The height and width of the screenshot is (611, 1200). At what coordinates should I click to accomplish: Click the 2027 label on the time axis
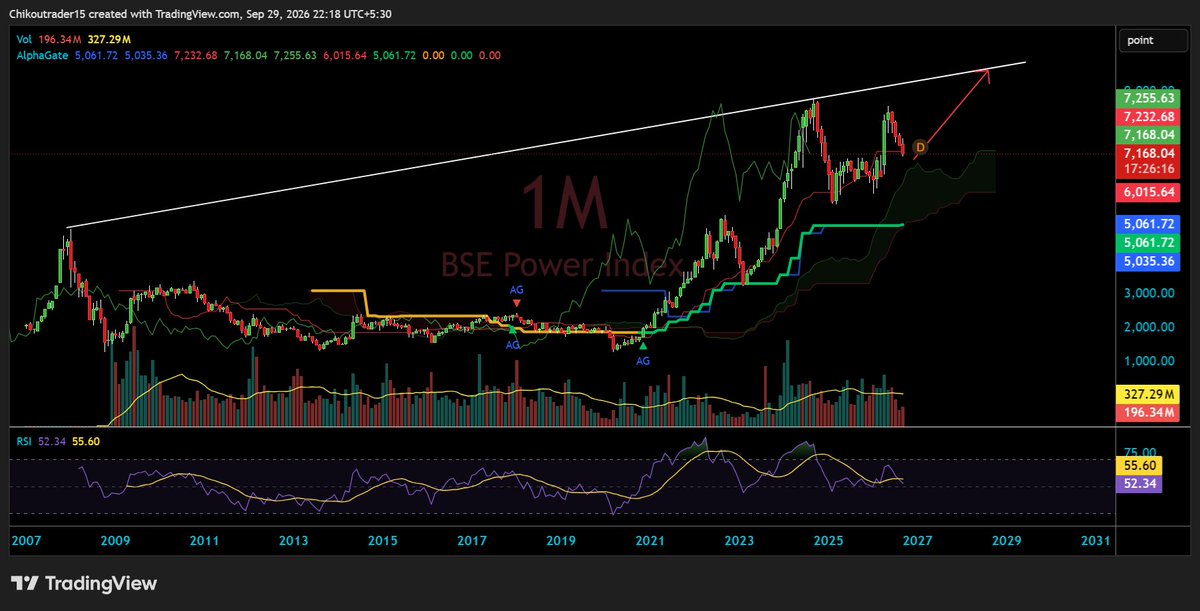coord(917,540)
